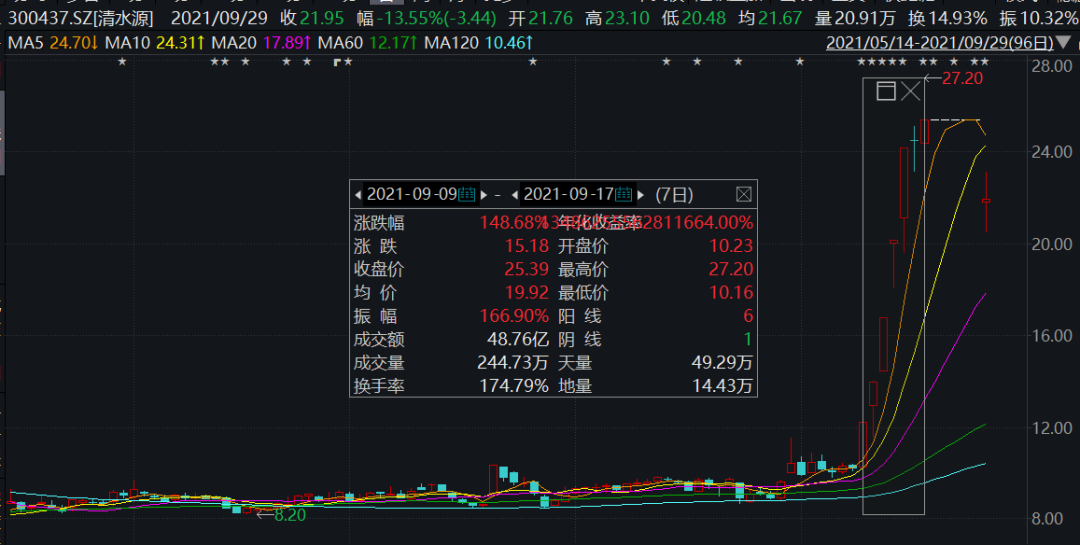1080x545 pixels.
Task: Step end date 2021-09-17 backward
Action: coord(514,194)
